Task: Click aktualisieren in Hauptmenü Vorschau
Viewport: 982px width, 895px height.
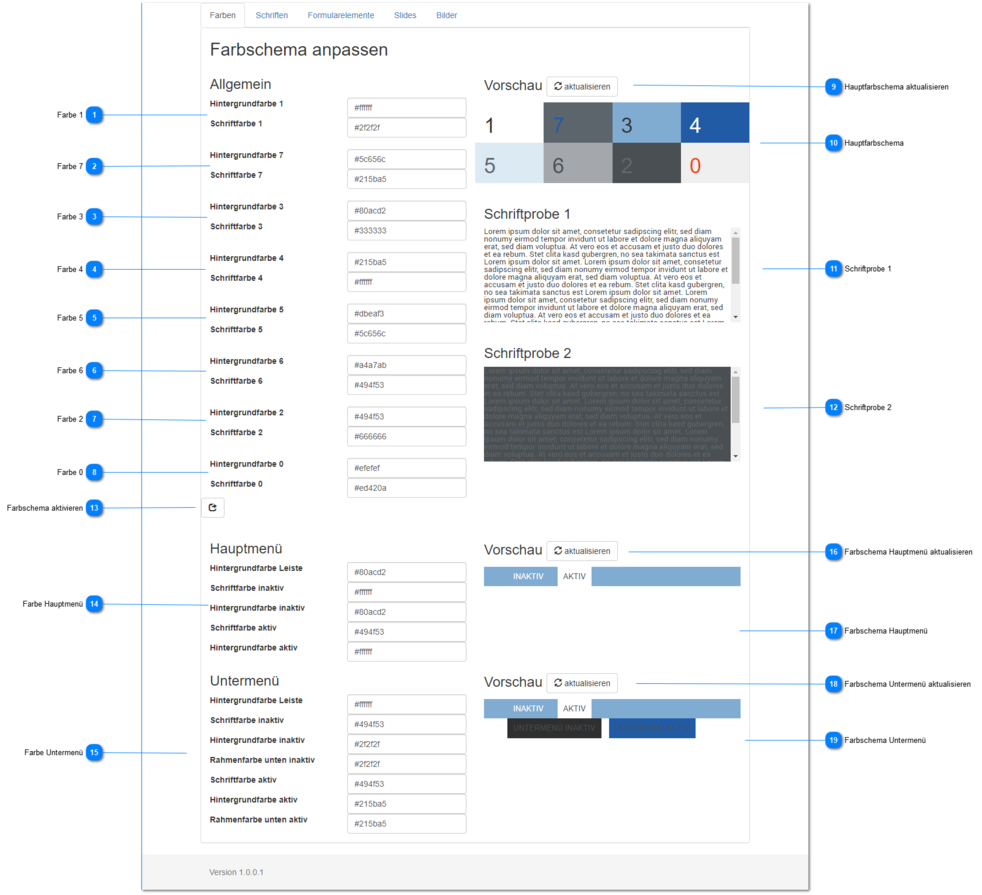Action: [582, 551]
